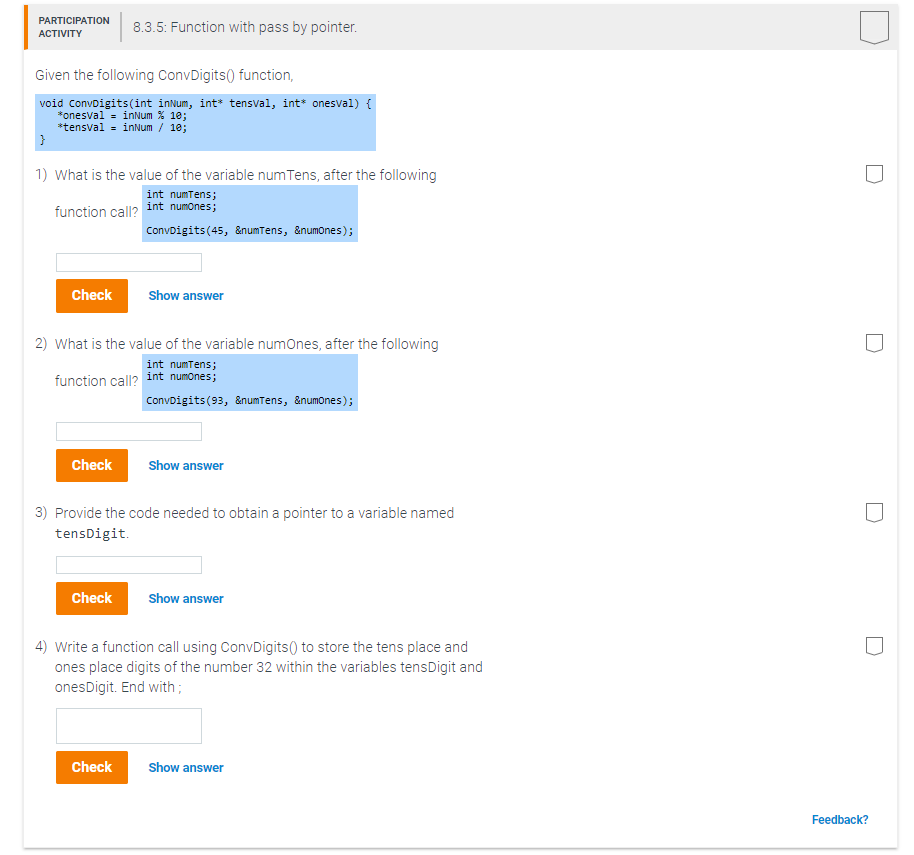Image resolution: width=914 pixels, height=855 pixels.
Task: Click the tensDigit pointer answer field
Action: coord(128,564)
